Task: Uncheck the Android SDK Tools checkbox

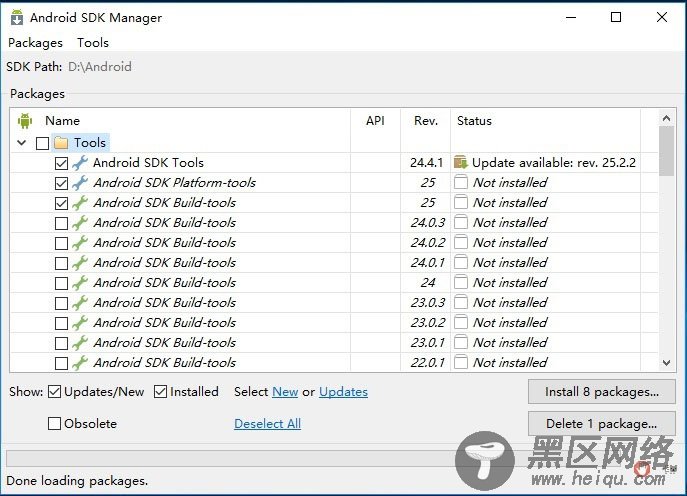Action: [x=61, y=163]
